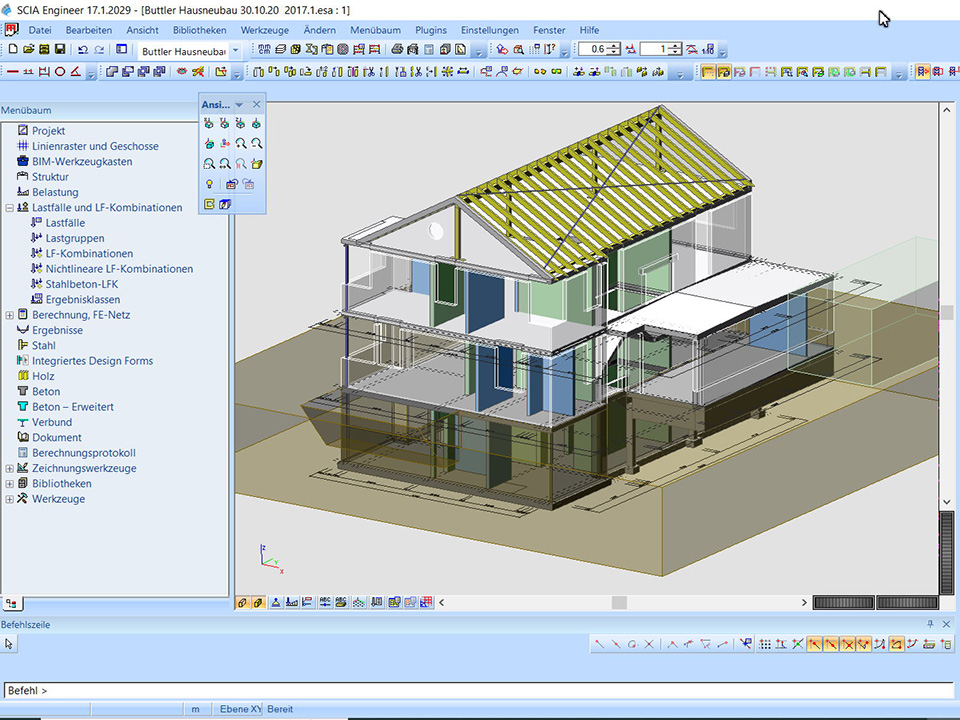Click the dot grid snap icon in command bar
The width and height of the screenshot is (960, 720).
coord(763,644)
